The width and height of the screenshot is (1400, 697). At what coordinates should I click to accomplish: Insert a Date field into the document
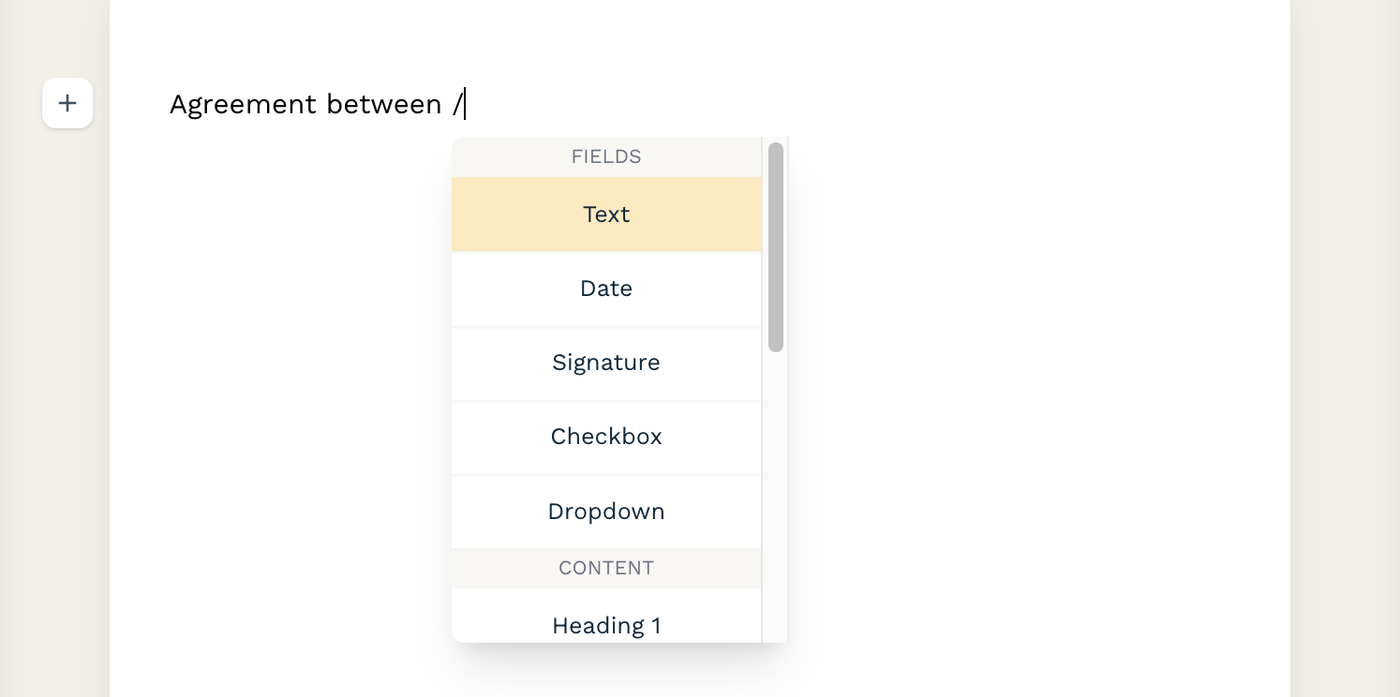pos(605,288)
